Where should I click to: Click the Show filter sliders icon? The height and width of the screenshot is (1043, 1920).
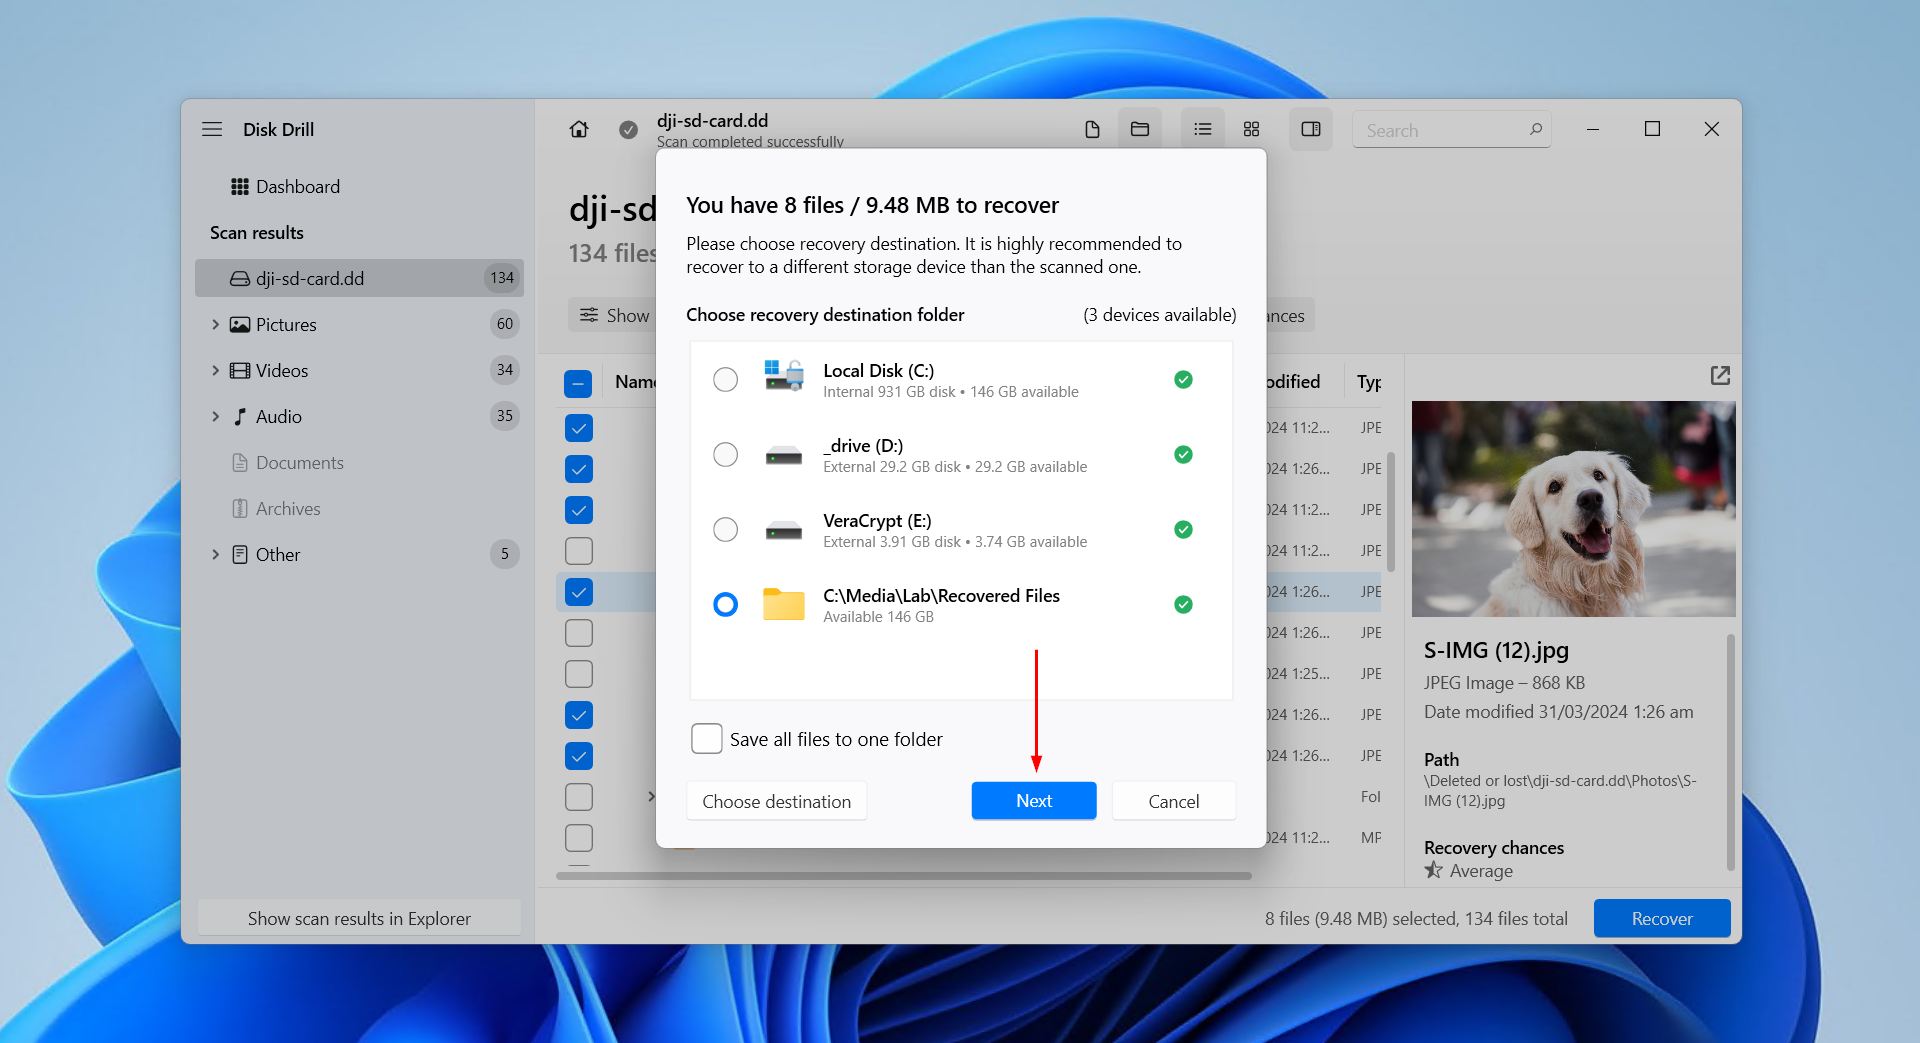click(590, 315)
